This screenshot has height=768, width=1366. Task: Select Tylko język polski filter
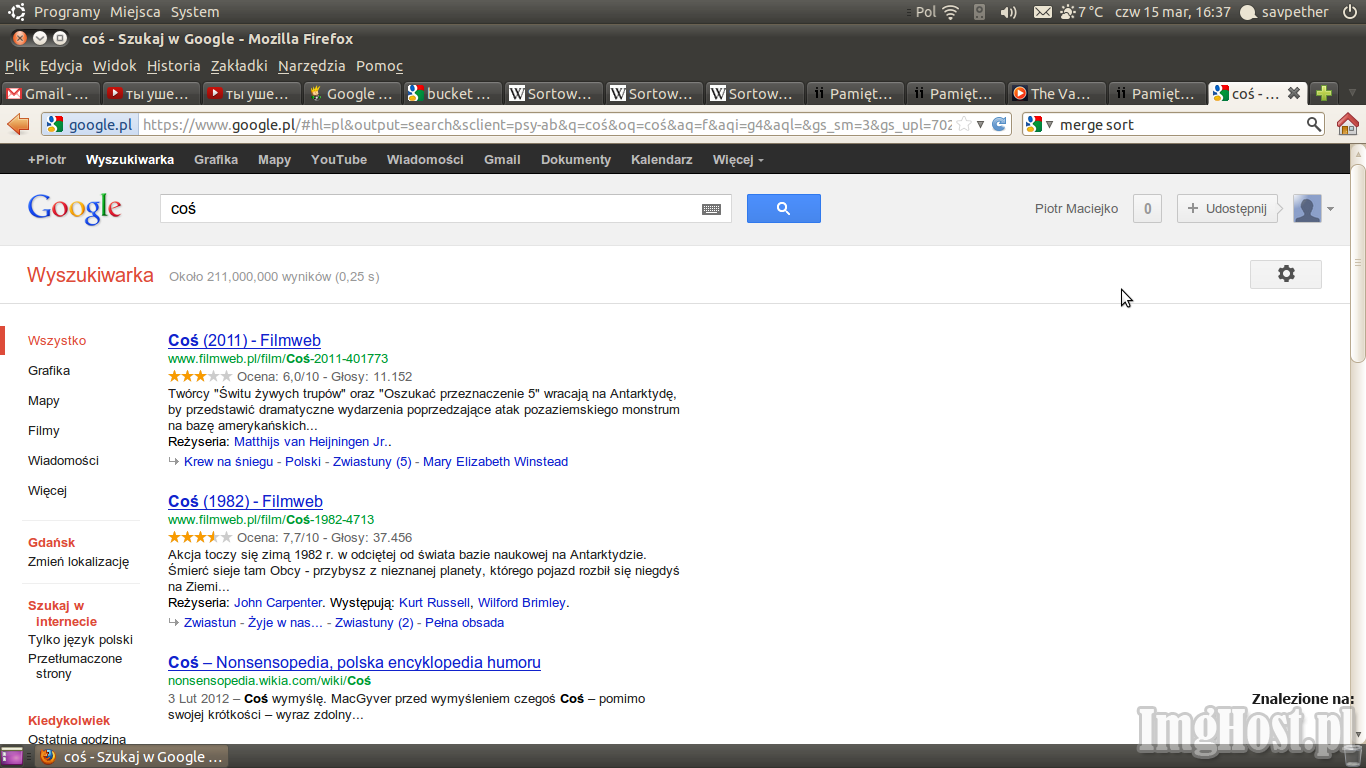[x=80, y=640]
